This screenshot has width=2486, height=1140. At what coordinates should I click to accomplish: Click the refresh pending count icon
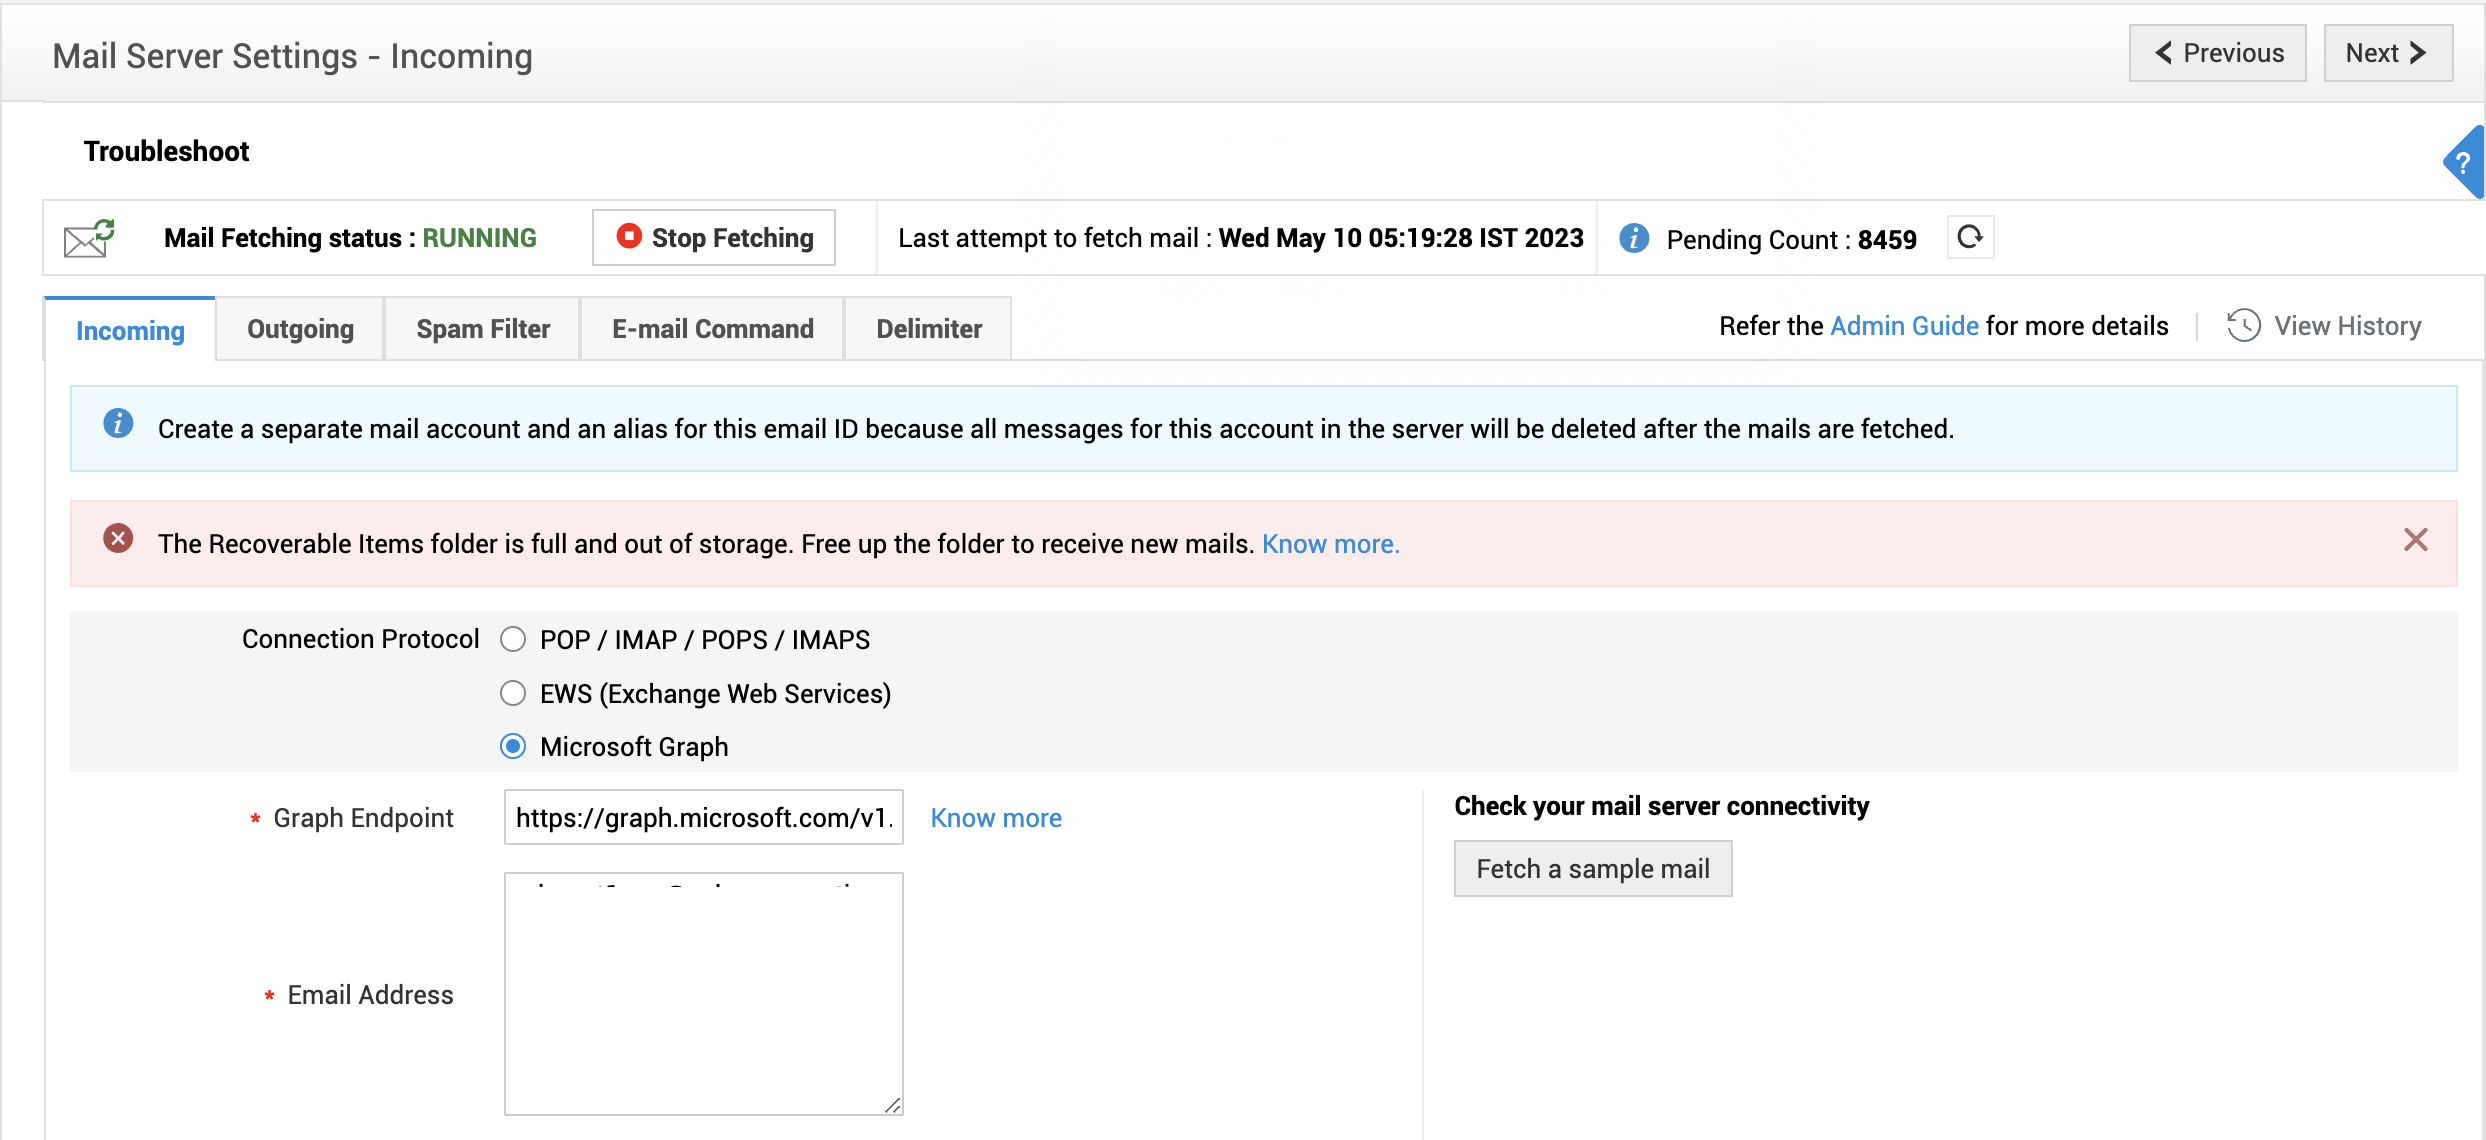click(1970, 238)
